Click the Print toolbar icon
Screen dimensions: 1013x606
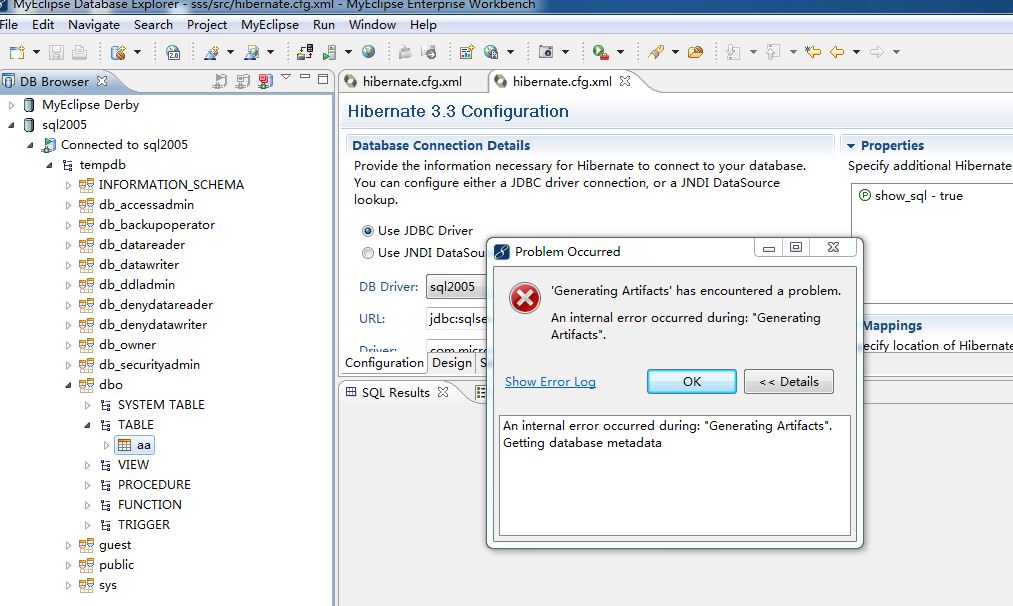79,52
